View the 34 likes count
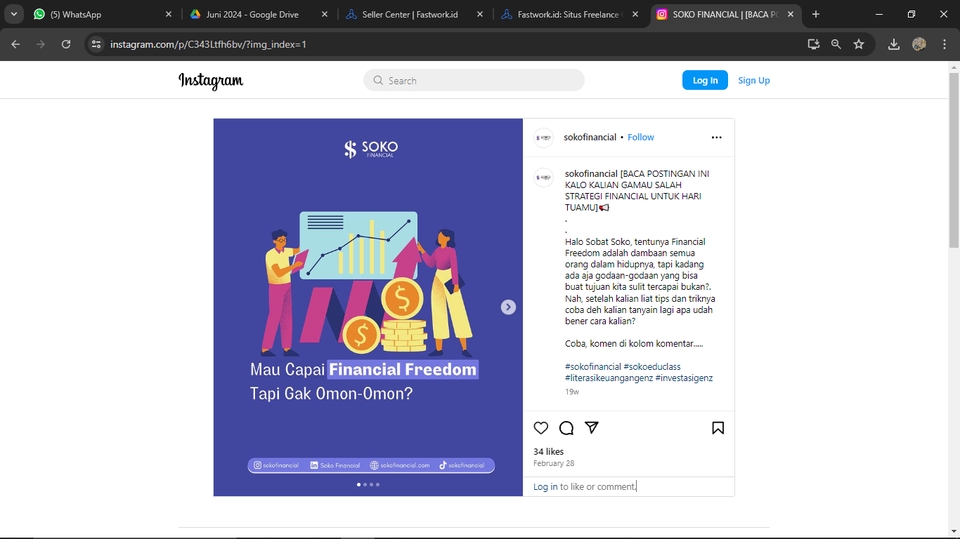960x539 pixels. click(548, 451)
